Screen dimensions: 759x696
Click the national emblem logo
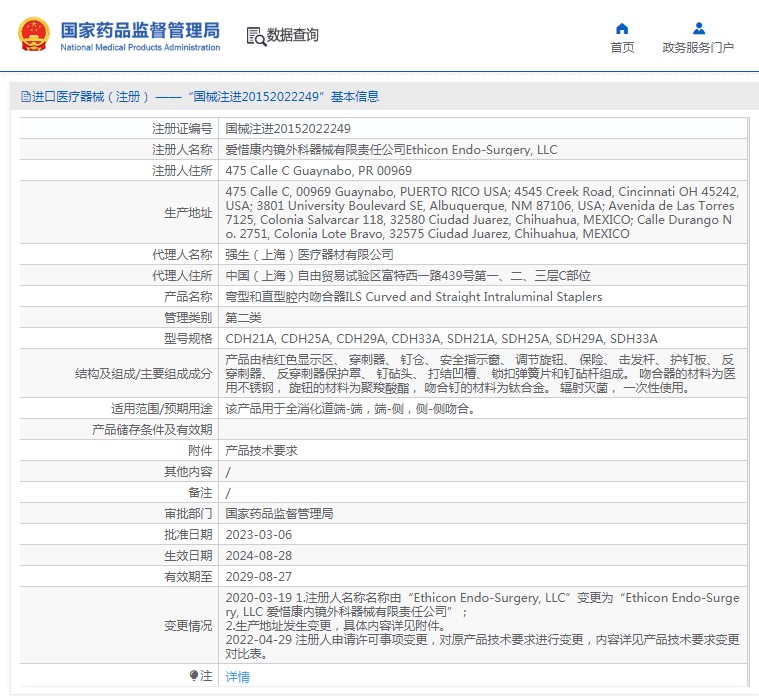(x=34, y=34)
